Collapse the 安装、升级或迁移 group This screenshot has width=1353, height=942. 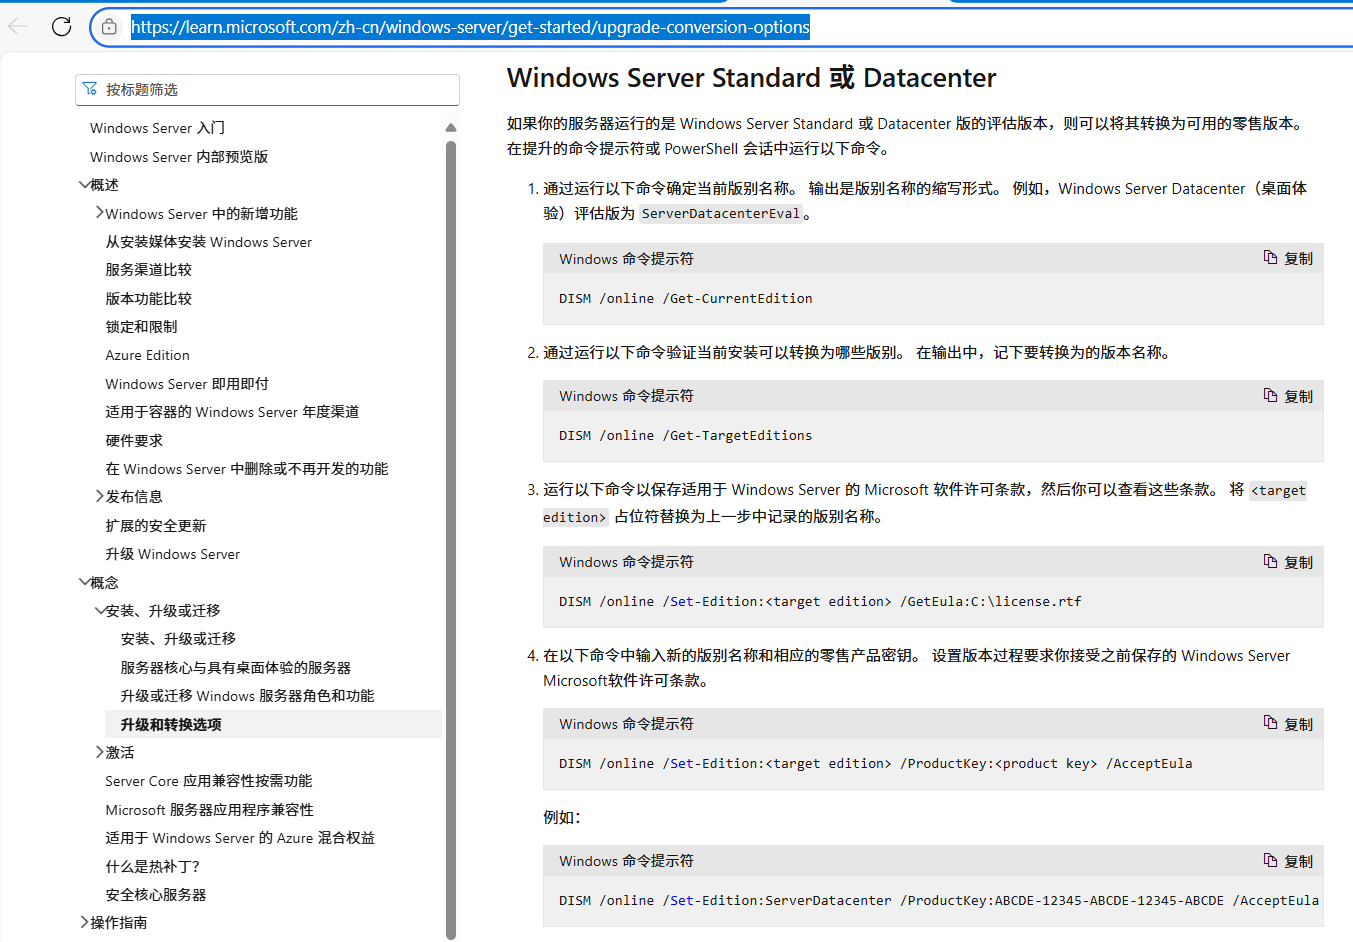(100, 610)
